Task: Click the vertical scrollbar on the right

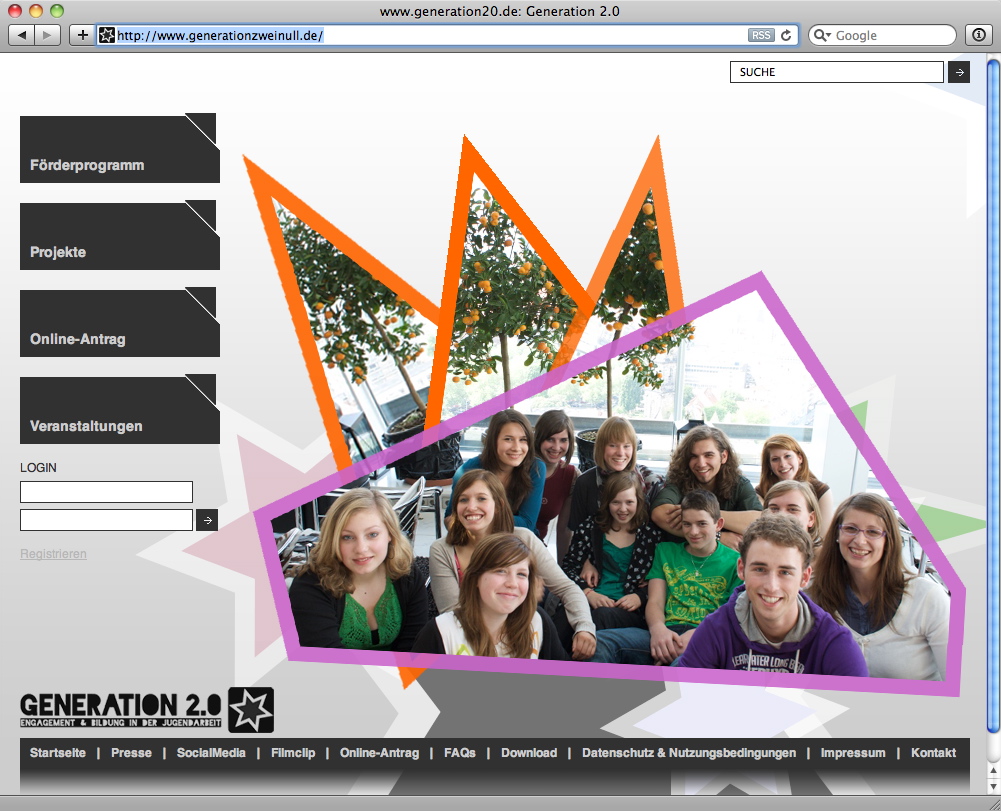Action: [x=993, y=400]
